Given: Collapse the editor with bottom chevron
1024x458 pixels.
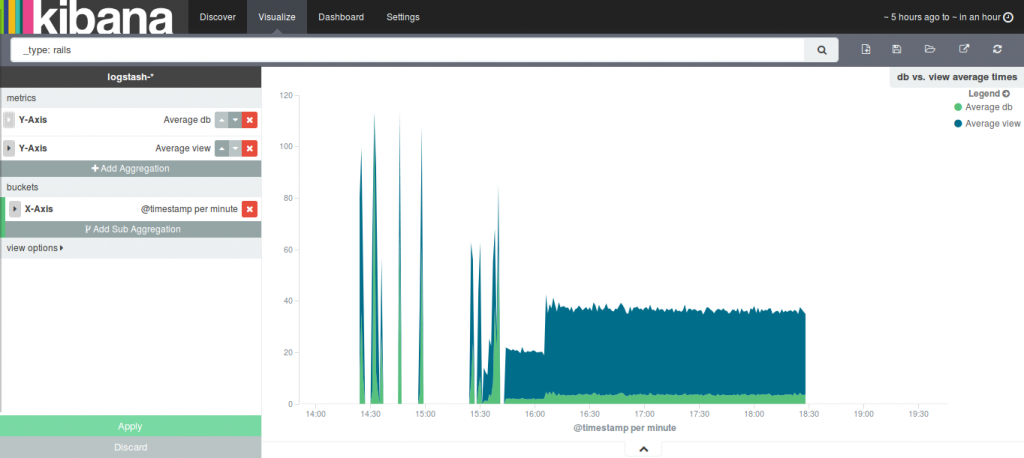Looking at the screenshot, I should pos(643,450).
